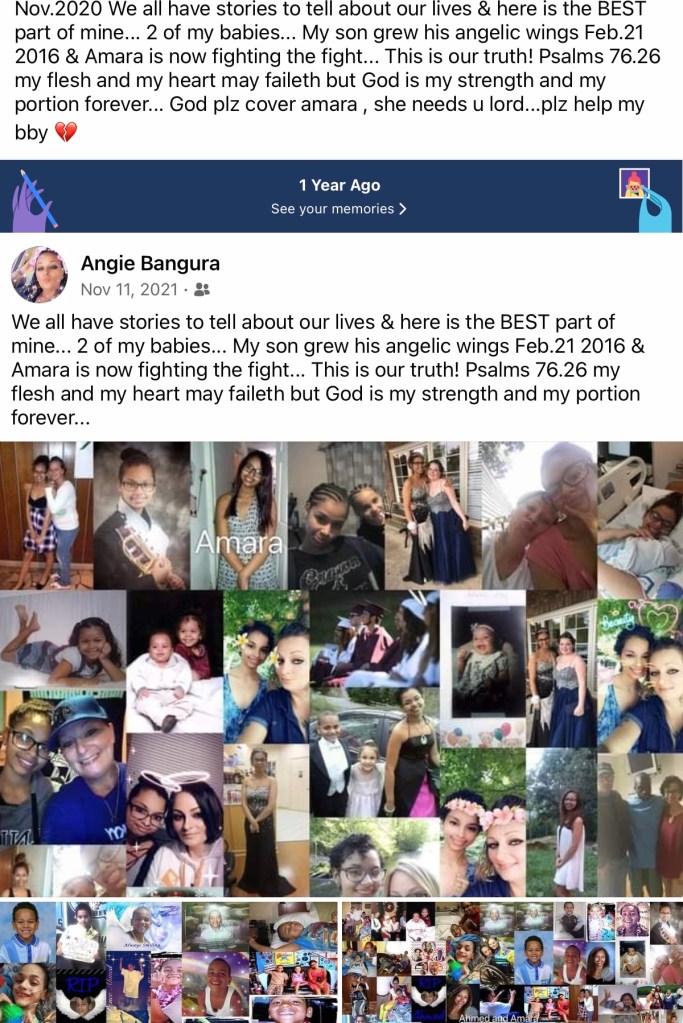The image size is (683, 1023).
Task: Open the angel halo filter selfie
Action: pyautogui.click(x=175, y=814)
